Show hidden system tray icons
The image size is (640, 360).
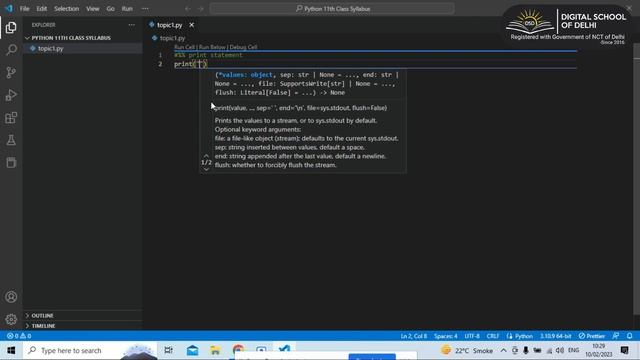click(503, 351)
